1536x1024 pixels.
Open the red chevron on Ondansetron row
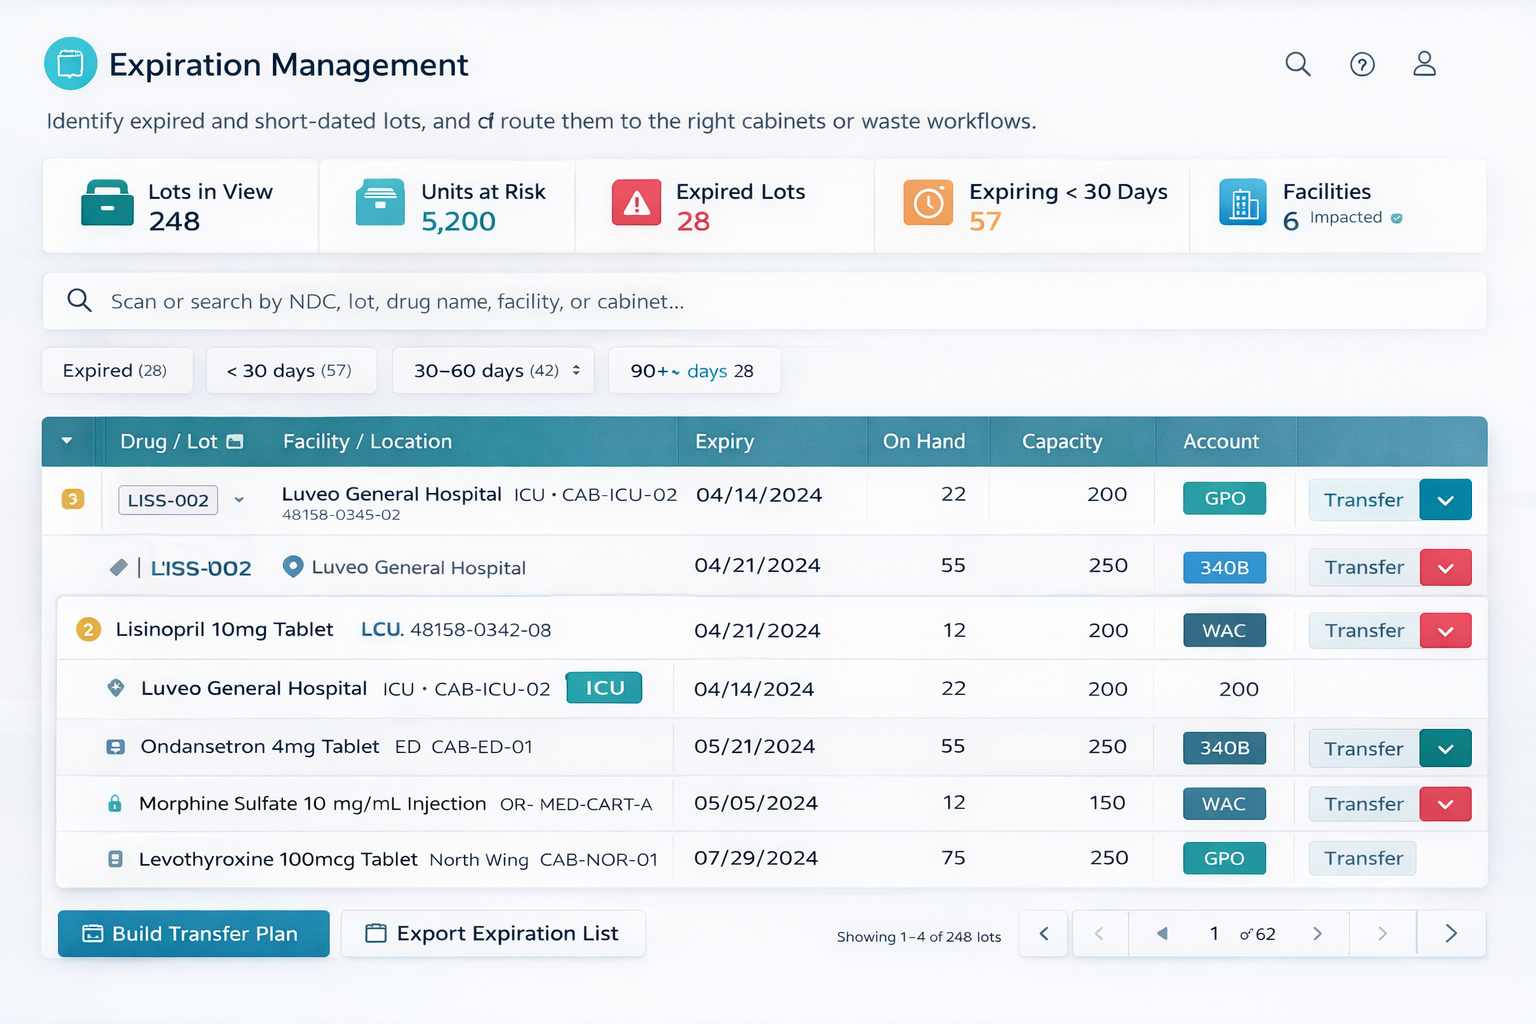pos(1445,747)
